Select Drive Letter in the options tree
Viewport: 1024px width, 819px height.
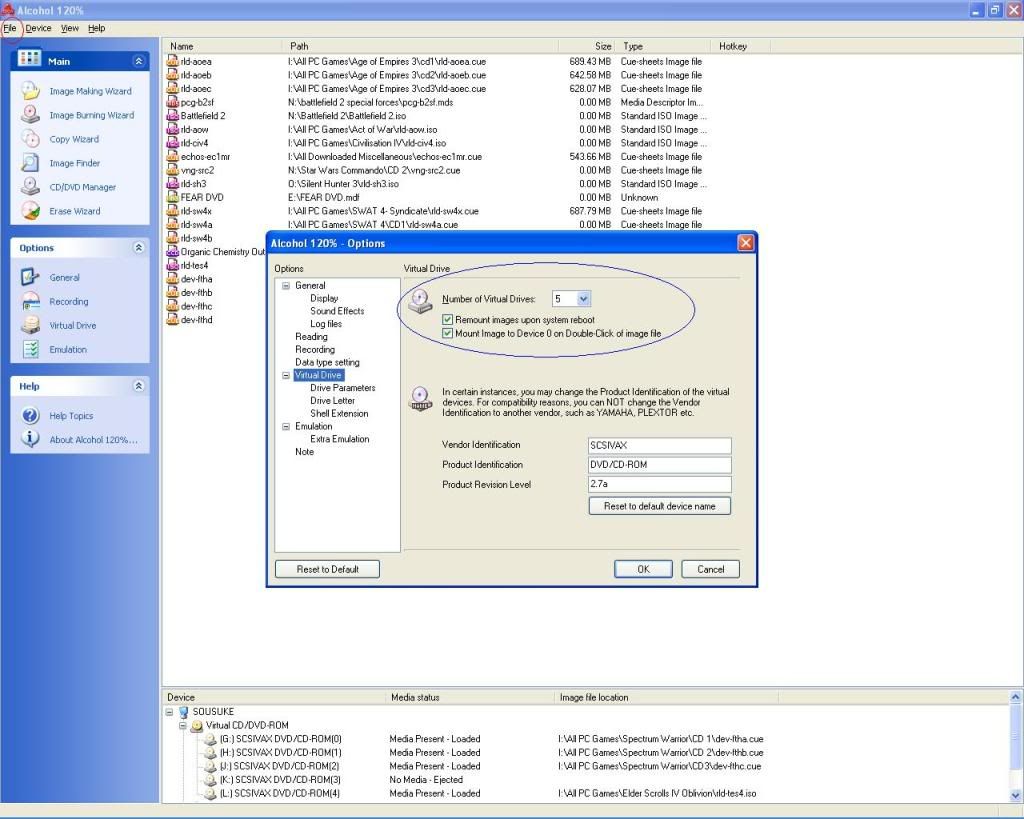click(332, 401)
